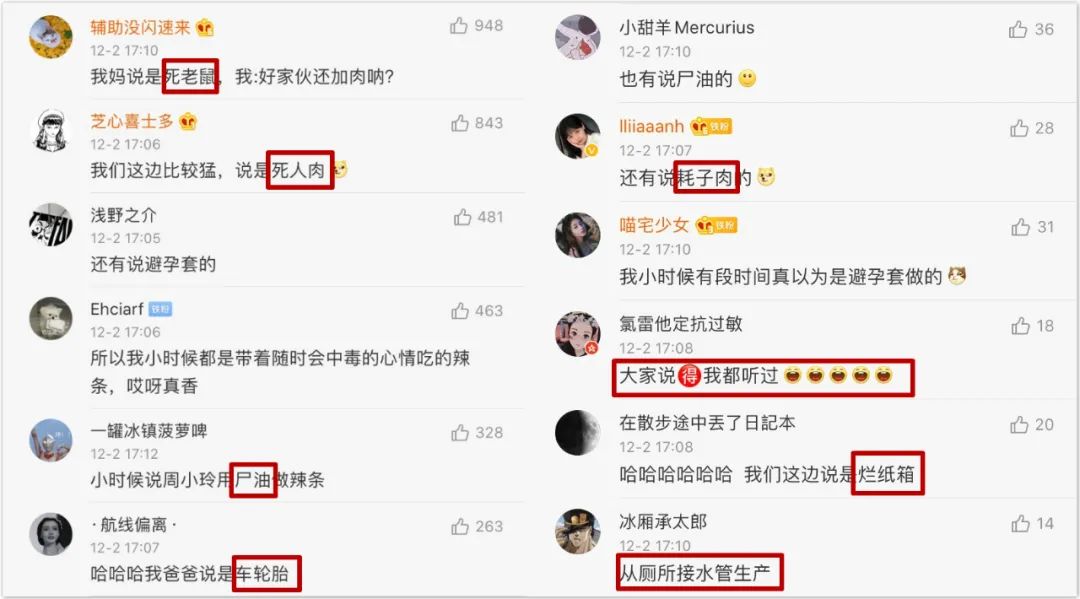Thumbs-up 一罐冰镇菠萝啤's comment

pos(460,432)
